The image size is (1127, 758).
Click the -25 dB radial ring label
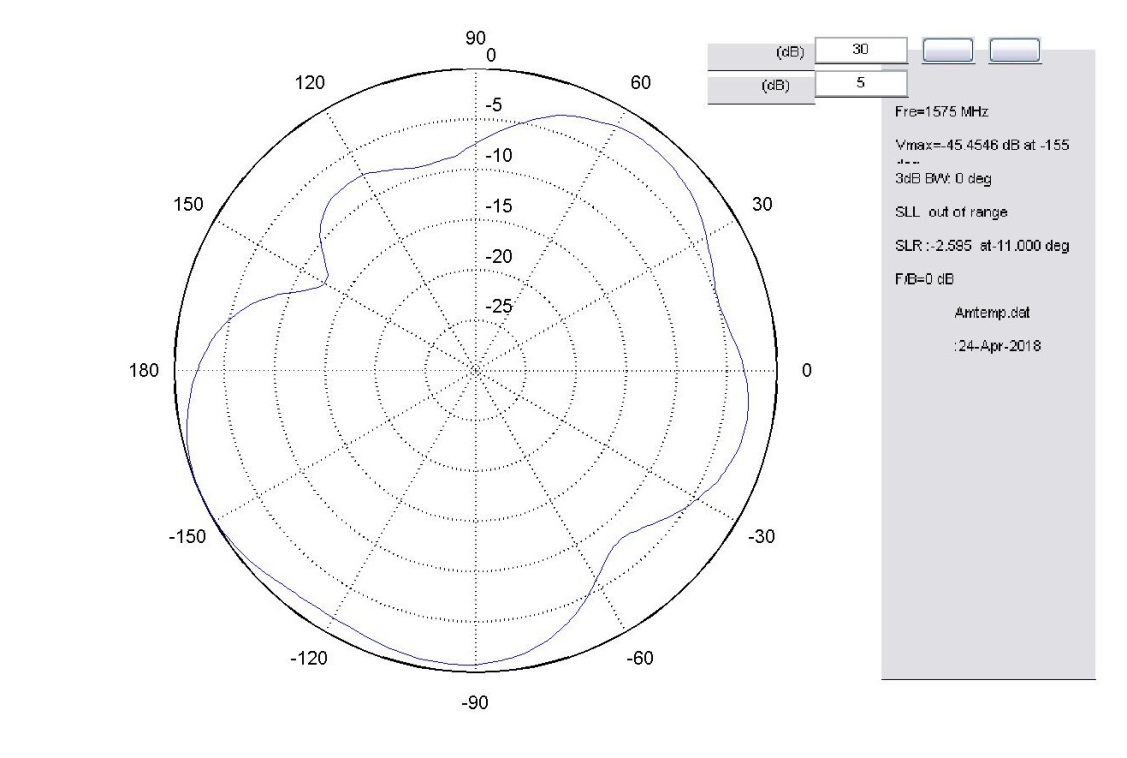(x=497, y=307)
